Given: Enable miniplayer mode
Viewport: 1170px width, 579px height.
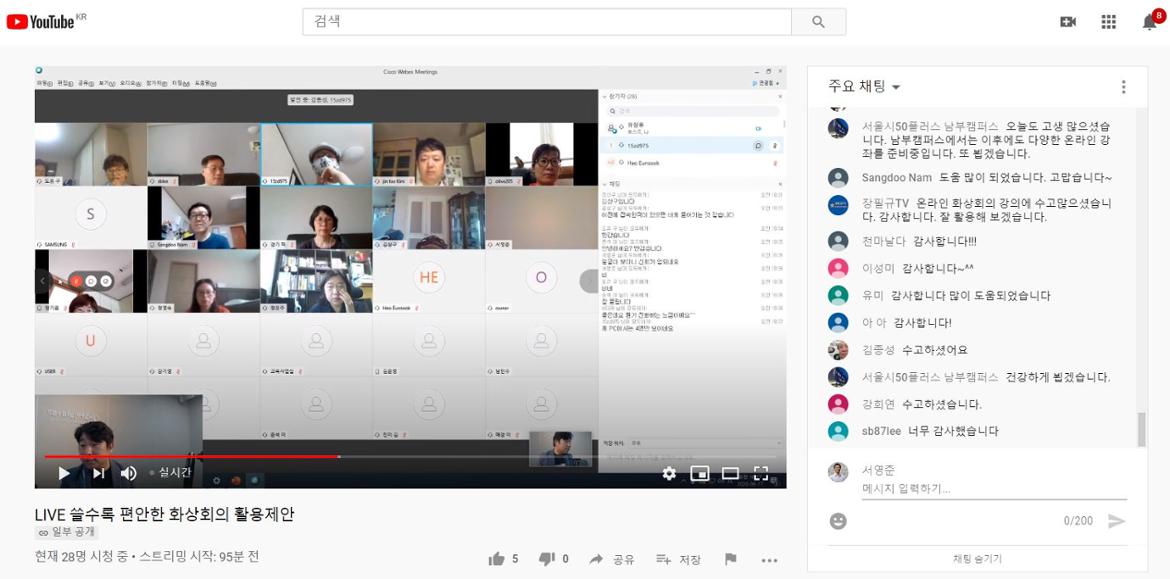Looking at the screenshot, I should pos(700,473).
